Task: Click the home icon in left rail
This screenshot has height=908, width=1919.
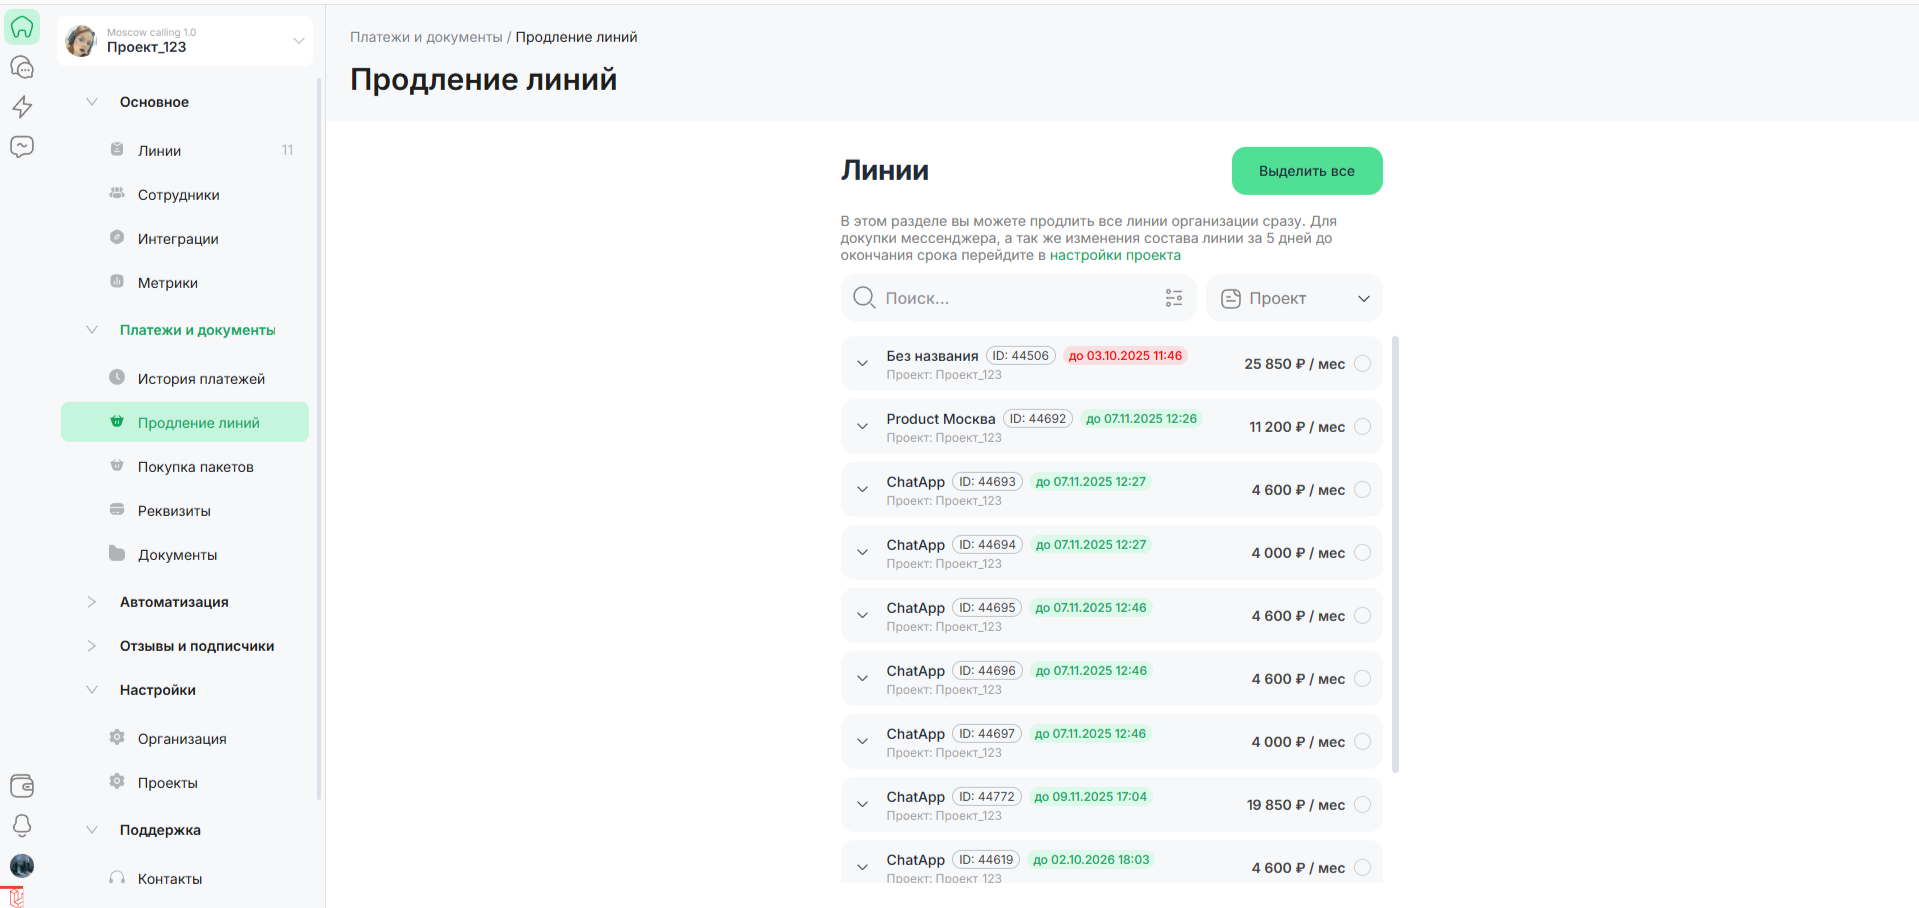Action: pos(22,27)
